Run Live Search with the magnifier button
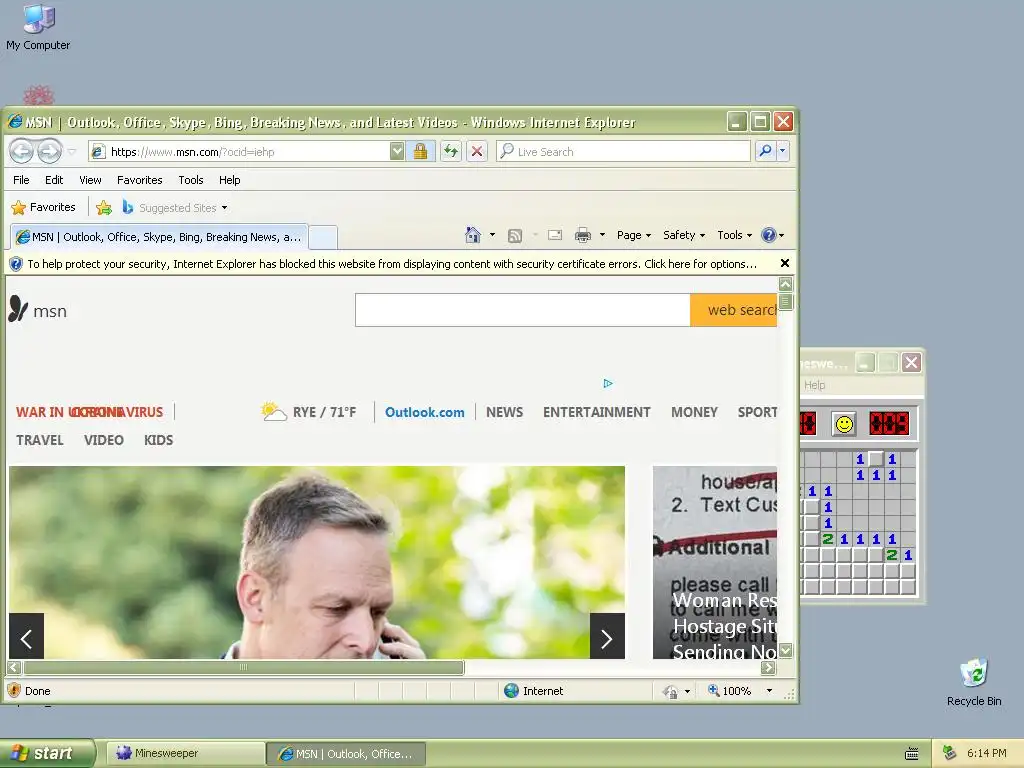 pos(765,152)
